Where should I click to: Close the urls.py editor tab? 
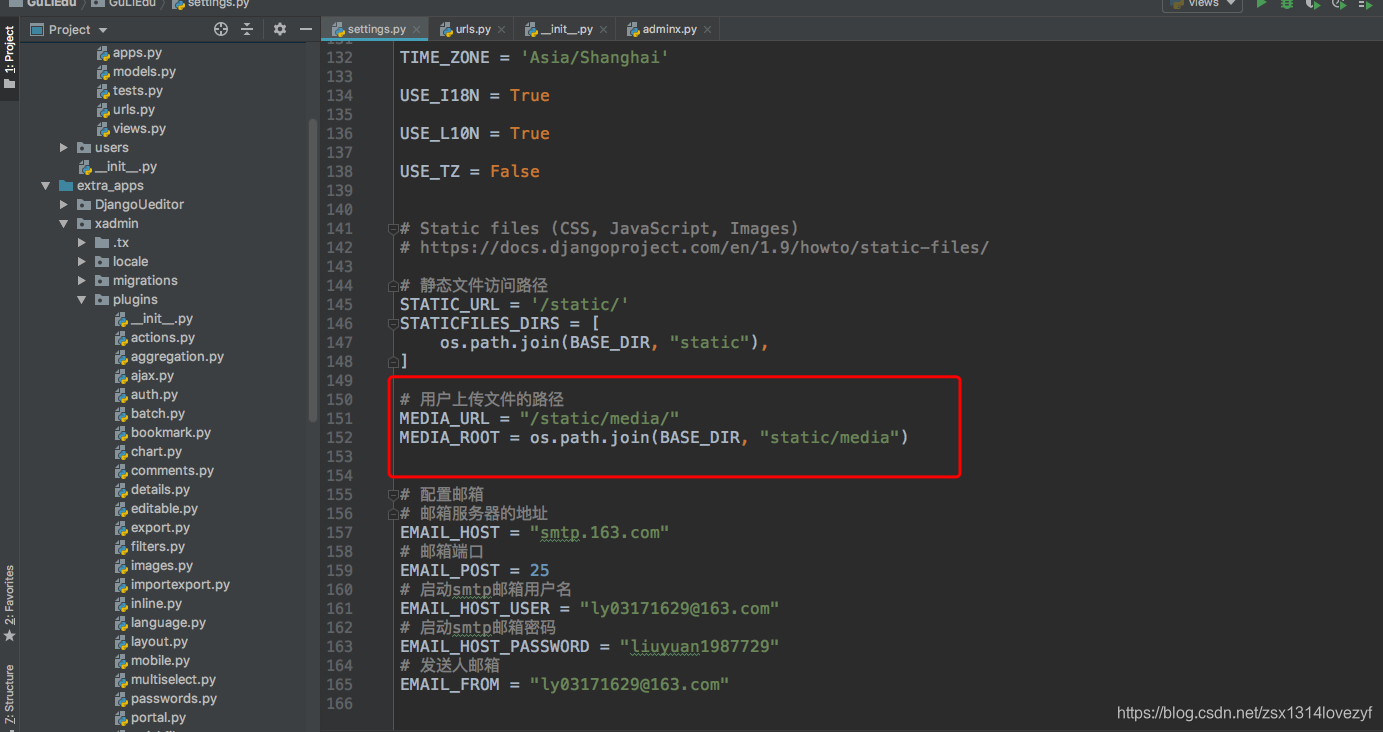click(500, 30)
